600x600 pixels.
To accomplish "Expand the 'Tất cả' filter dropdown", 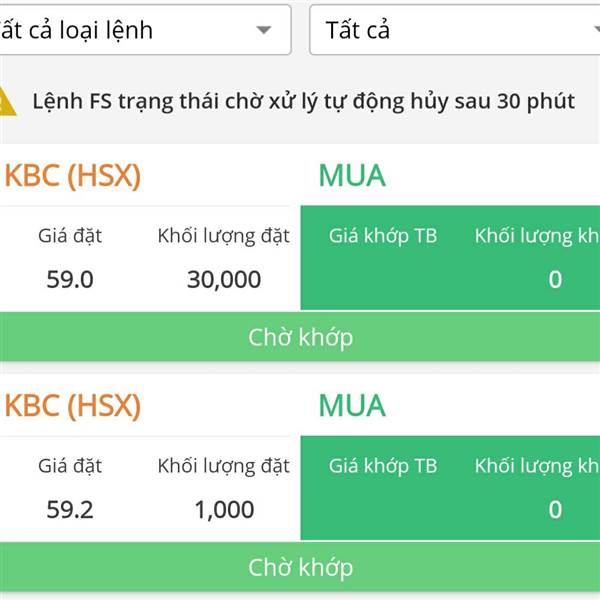I will (455, 30).
